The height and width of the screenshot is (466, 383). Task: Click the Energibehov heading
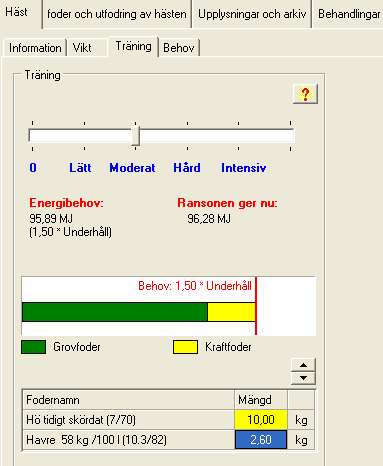pyautogui.click(x=66, y=203)
